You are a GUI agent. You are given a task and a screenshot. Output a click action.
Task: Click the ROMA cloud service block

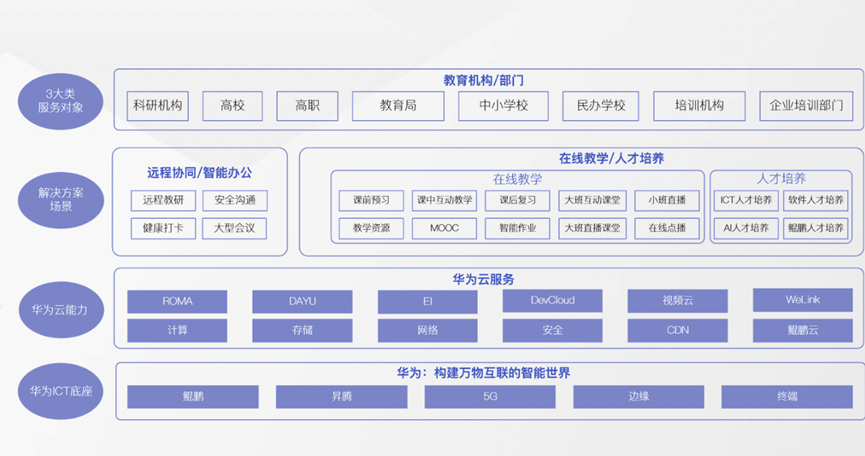(x=177, y=301)
